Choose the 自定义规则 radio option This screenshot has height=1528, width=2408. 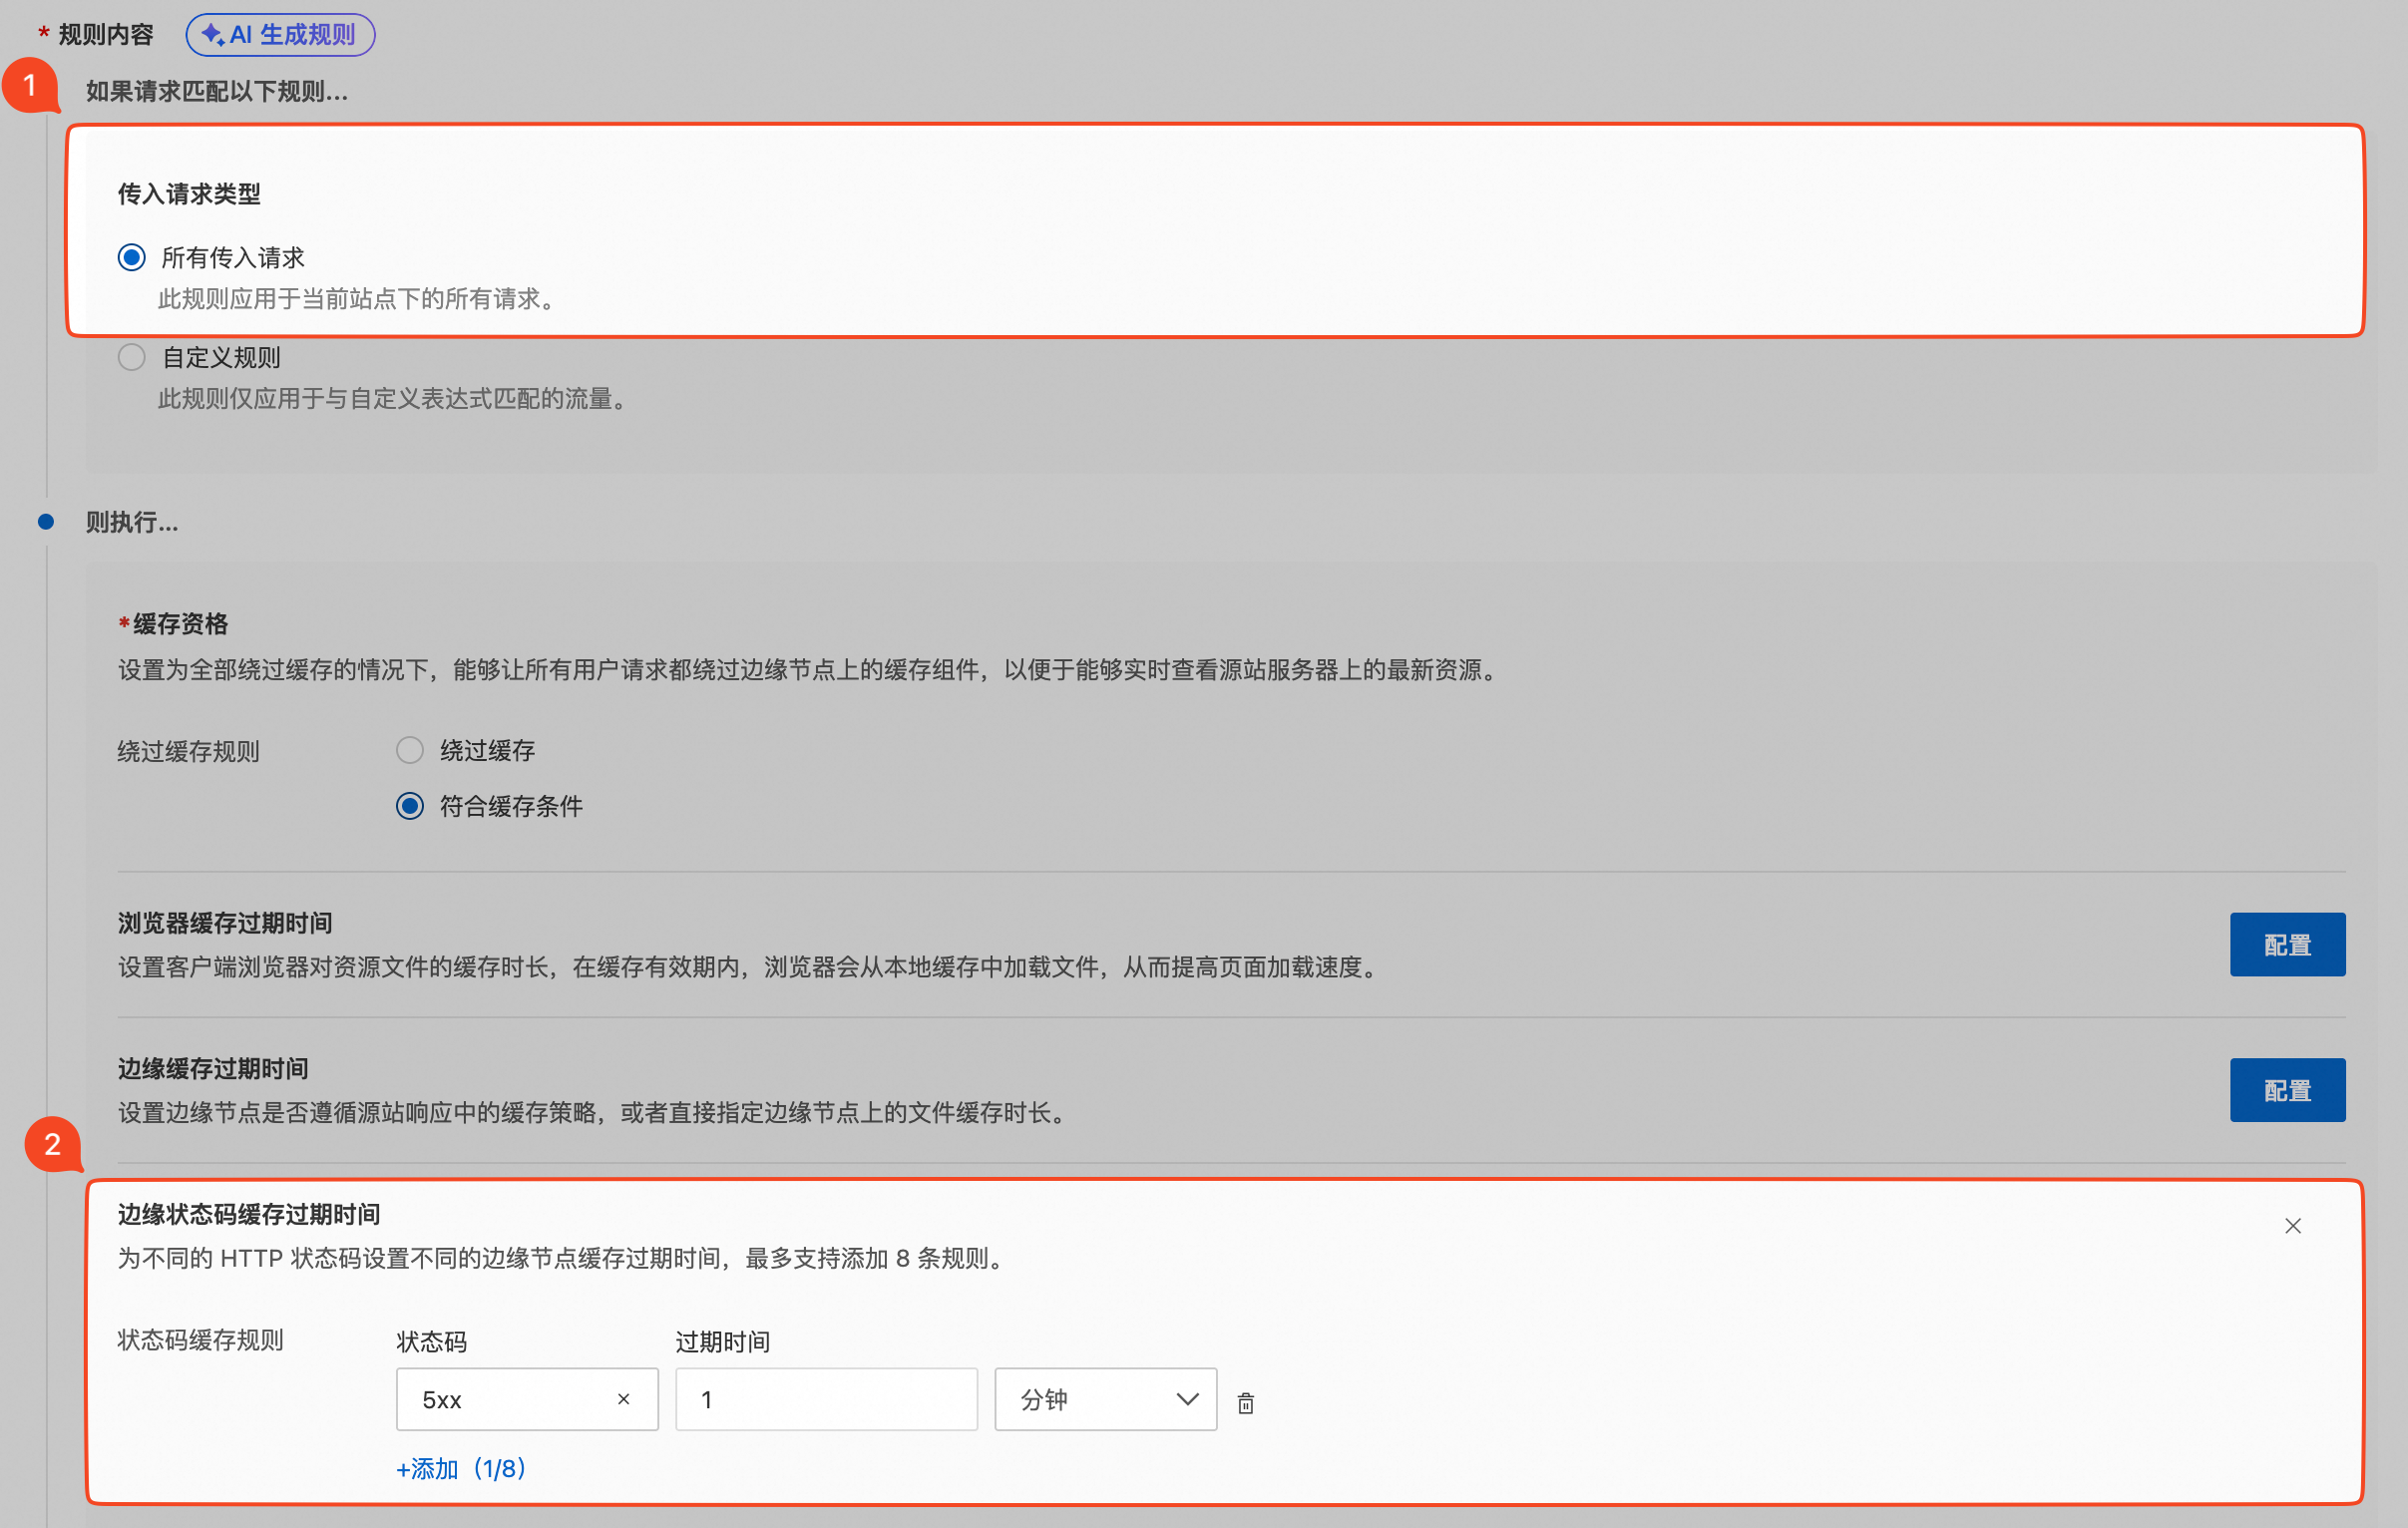(x=132, y=357)
